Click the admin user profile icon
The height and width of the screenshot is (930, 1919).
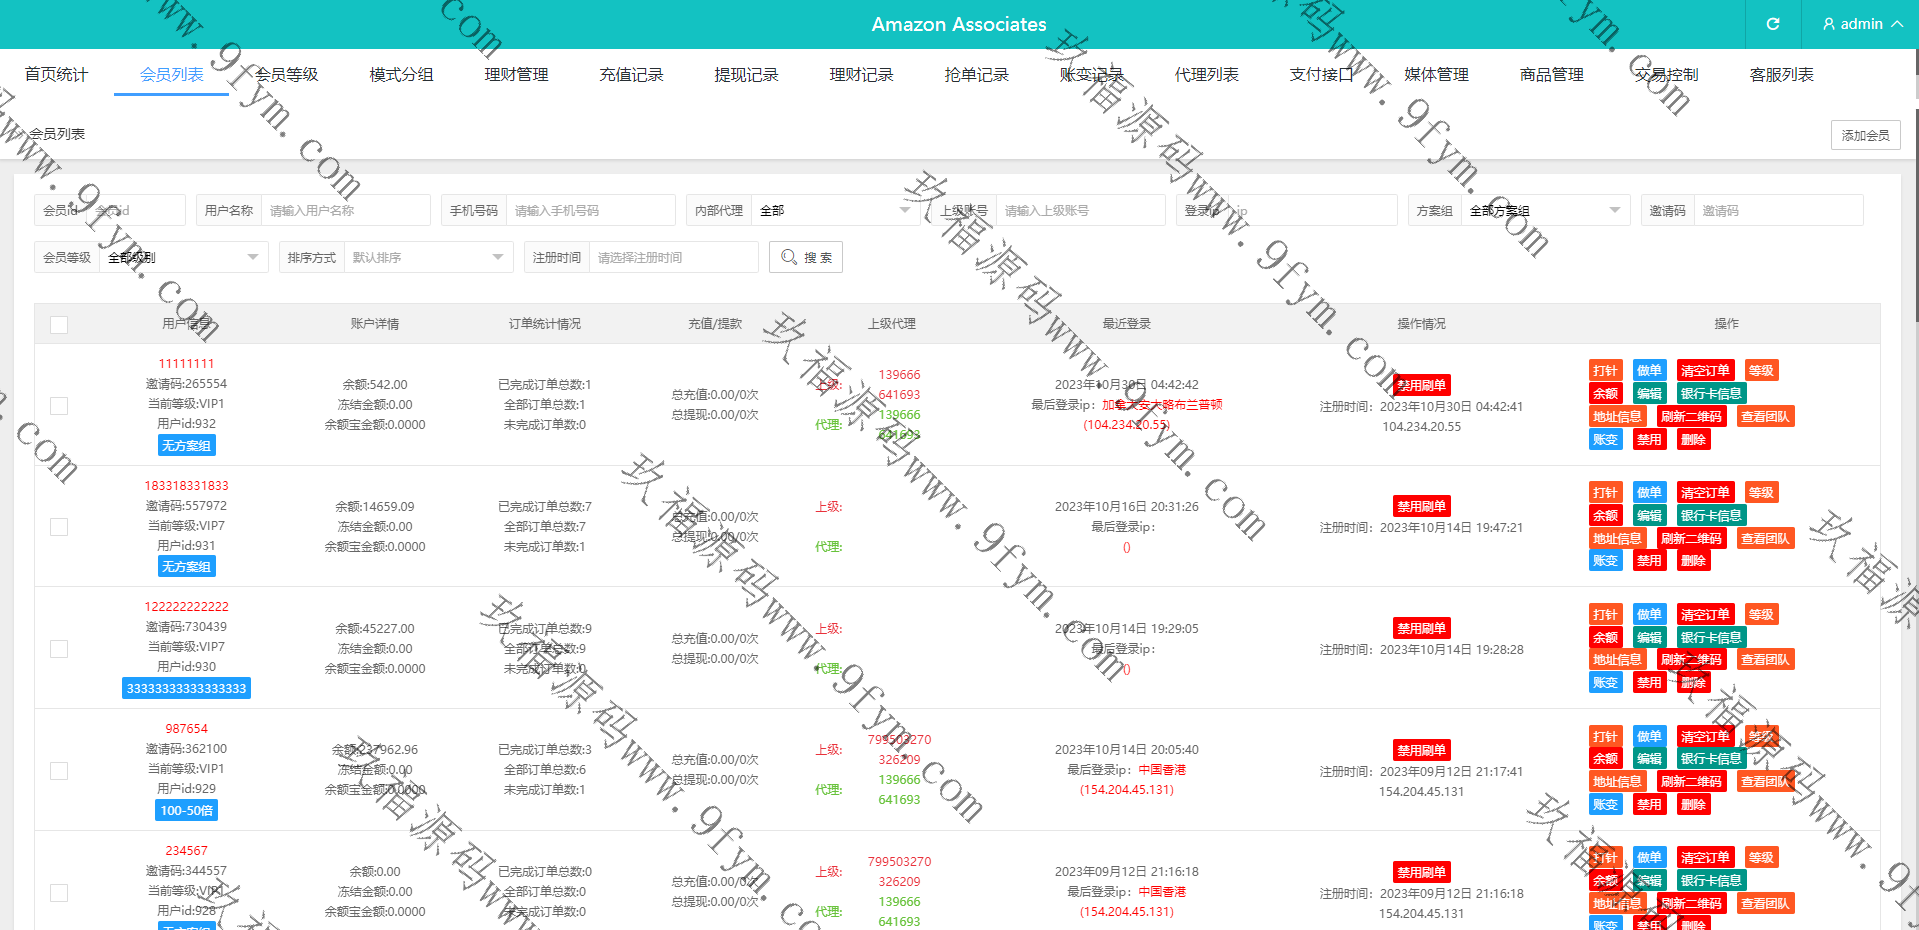[1829, 24]
